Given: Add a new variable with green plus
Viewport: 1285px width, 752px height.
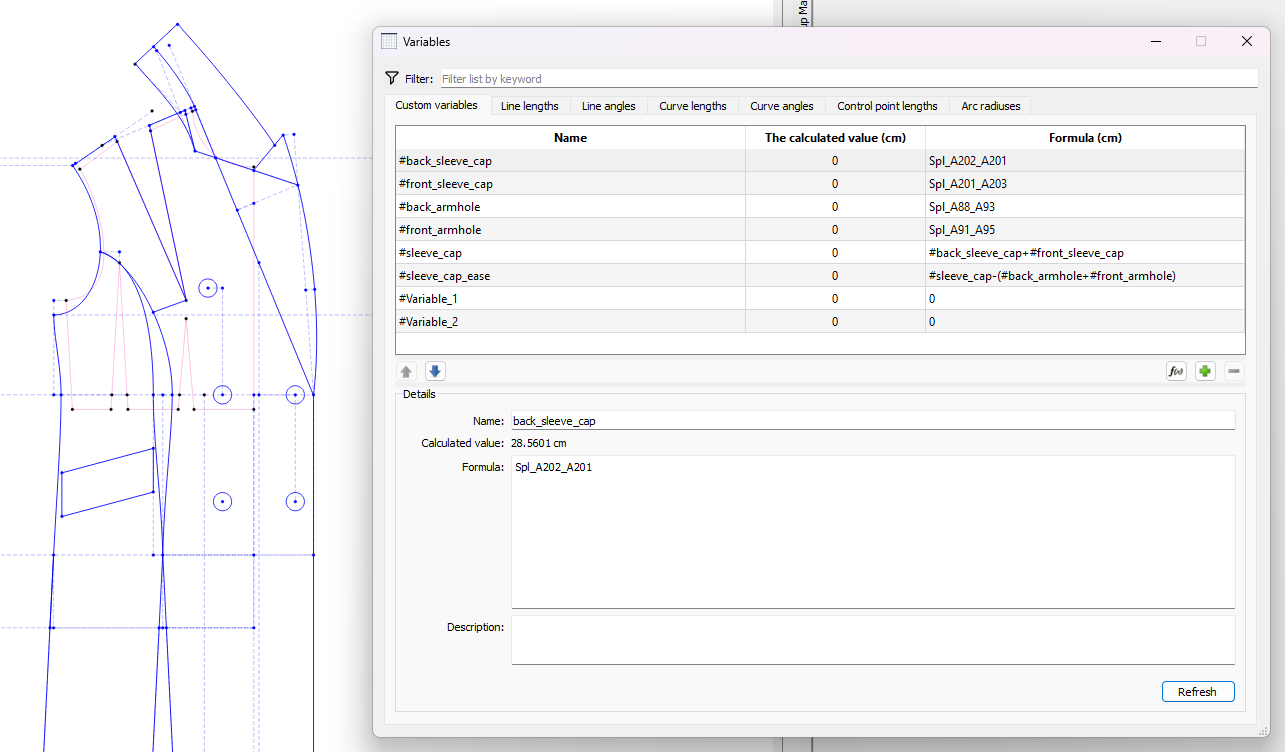Looking at the screenshot, I should [1205, 371].
